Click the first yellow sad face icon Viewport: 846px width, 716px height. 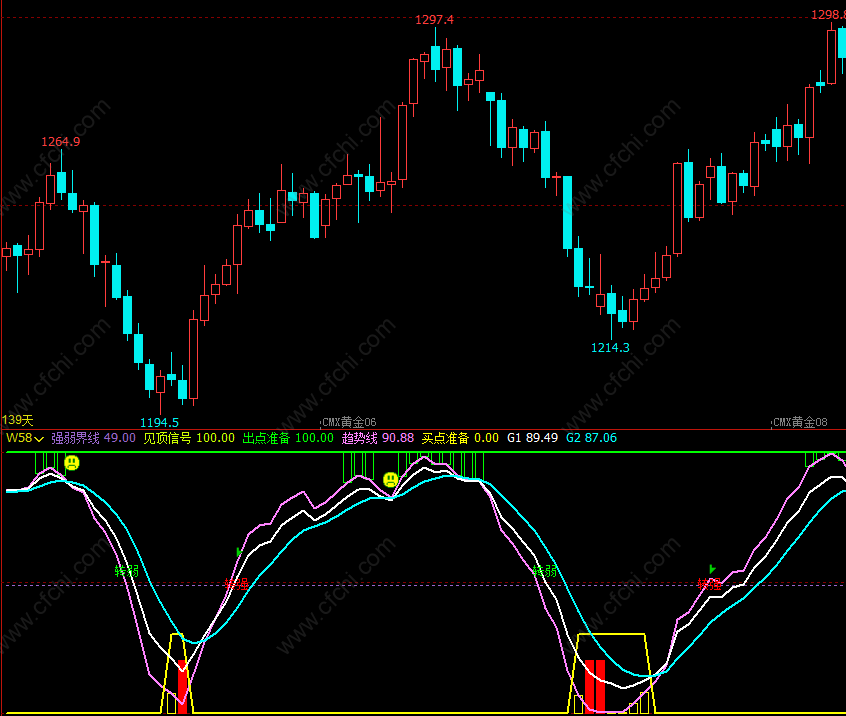tap(72, 462)
